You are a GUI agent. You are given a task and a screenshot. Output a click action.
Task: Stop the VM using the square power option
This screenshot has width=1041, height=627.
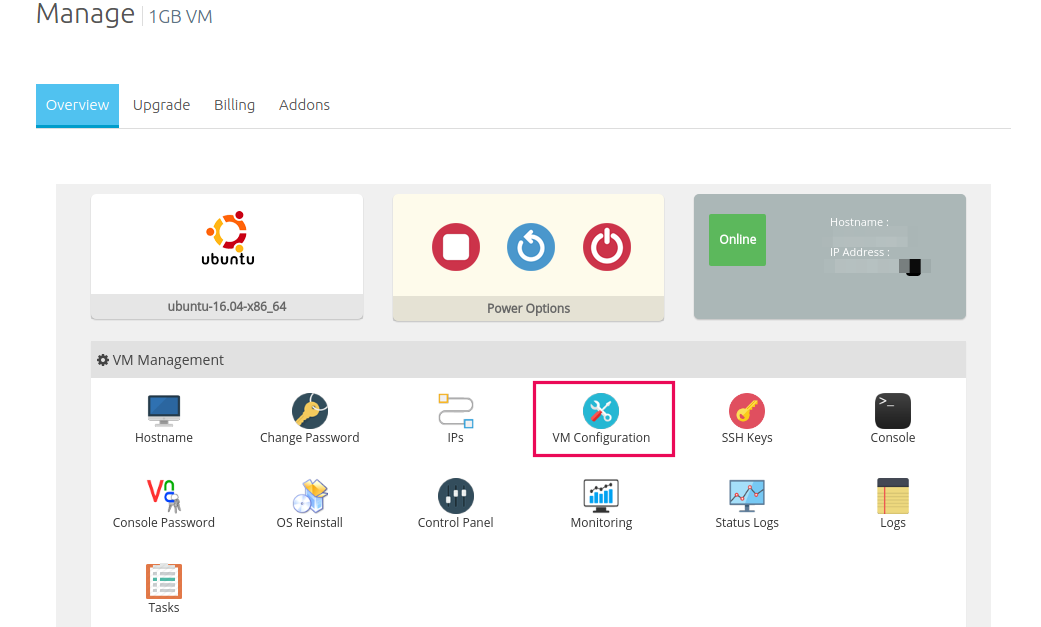coord(456,247)
